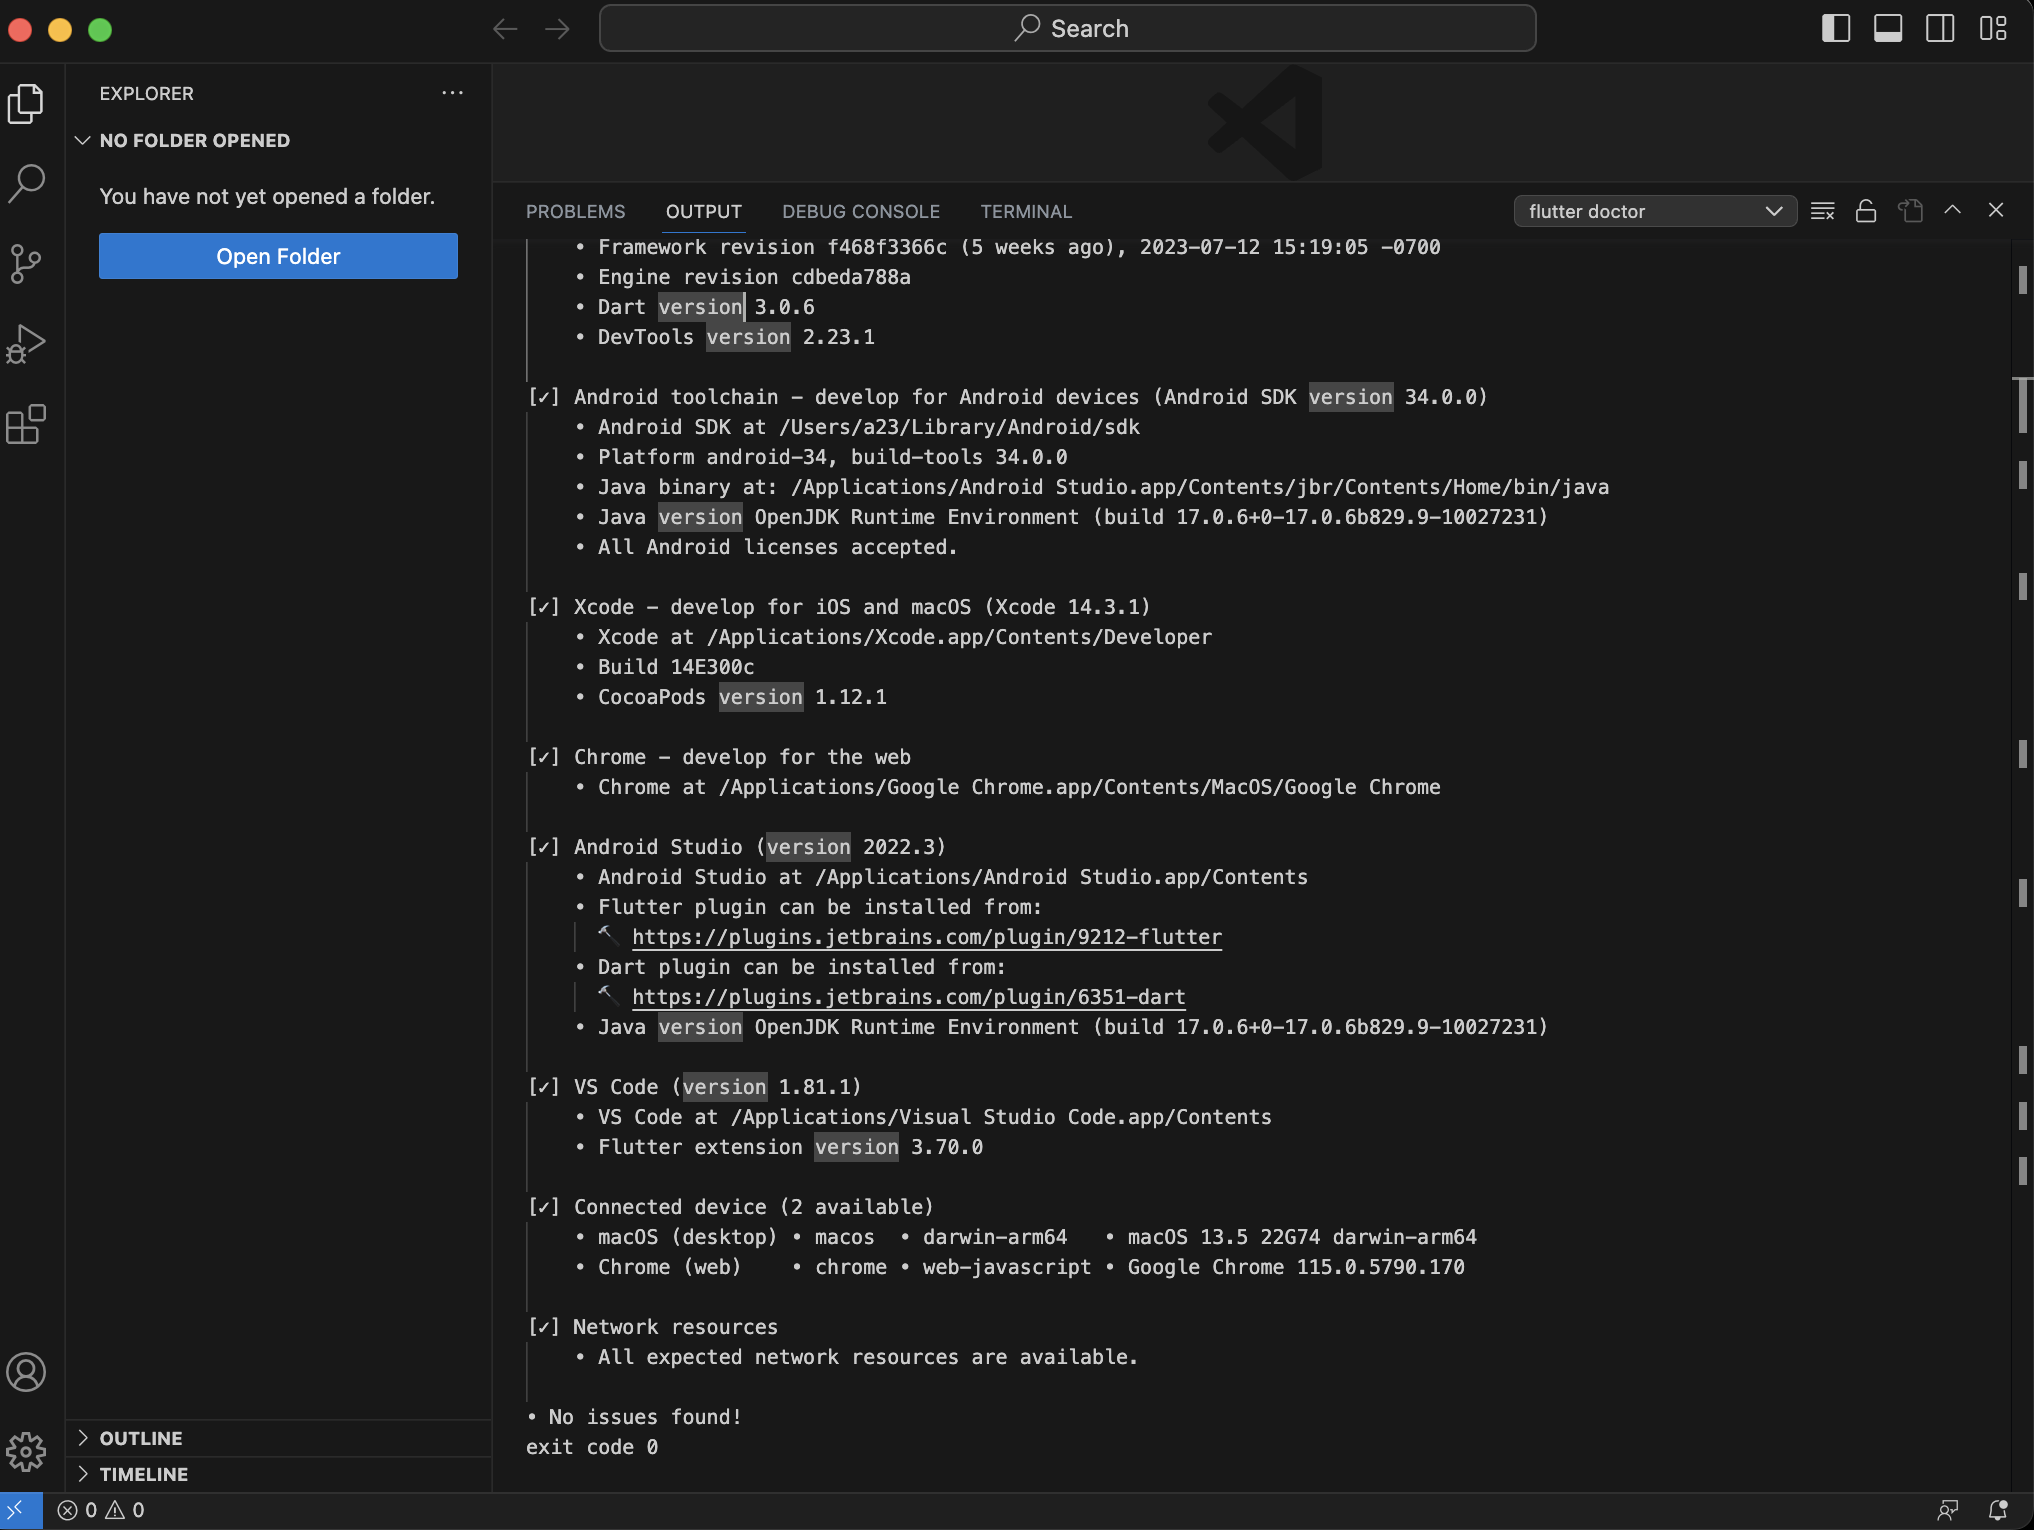Click the 'No issues found!' line
Image resolution: width=2034 pixels, height=1530 pixels.
[635, 1417]
